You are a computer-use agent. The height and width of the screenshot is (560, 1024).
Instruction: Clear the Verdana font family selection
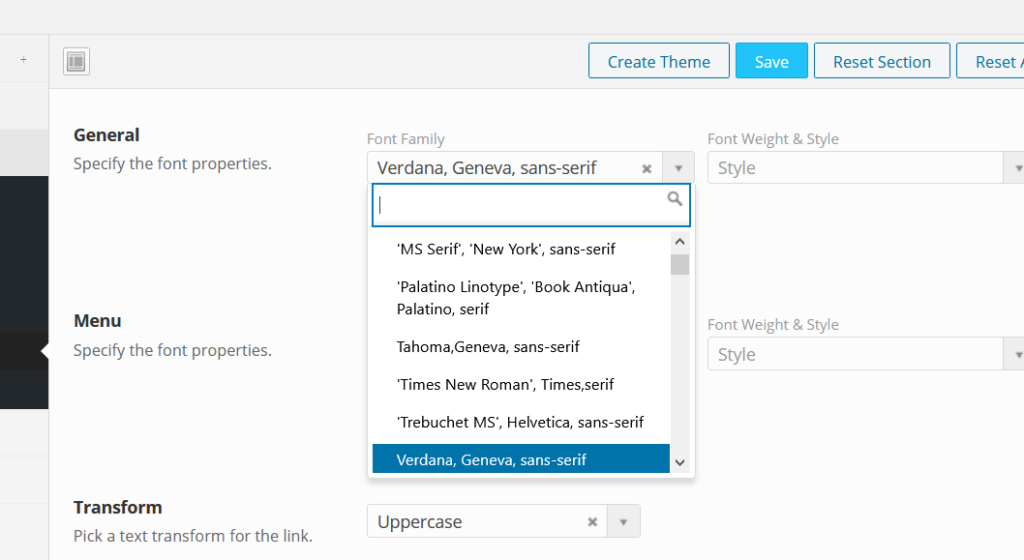tap(647, 168)
